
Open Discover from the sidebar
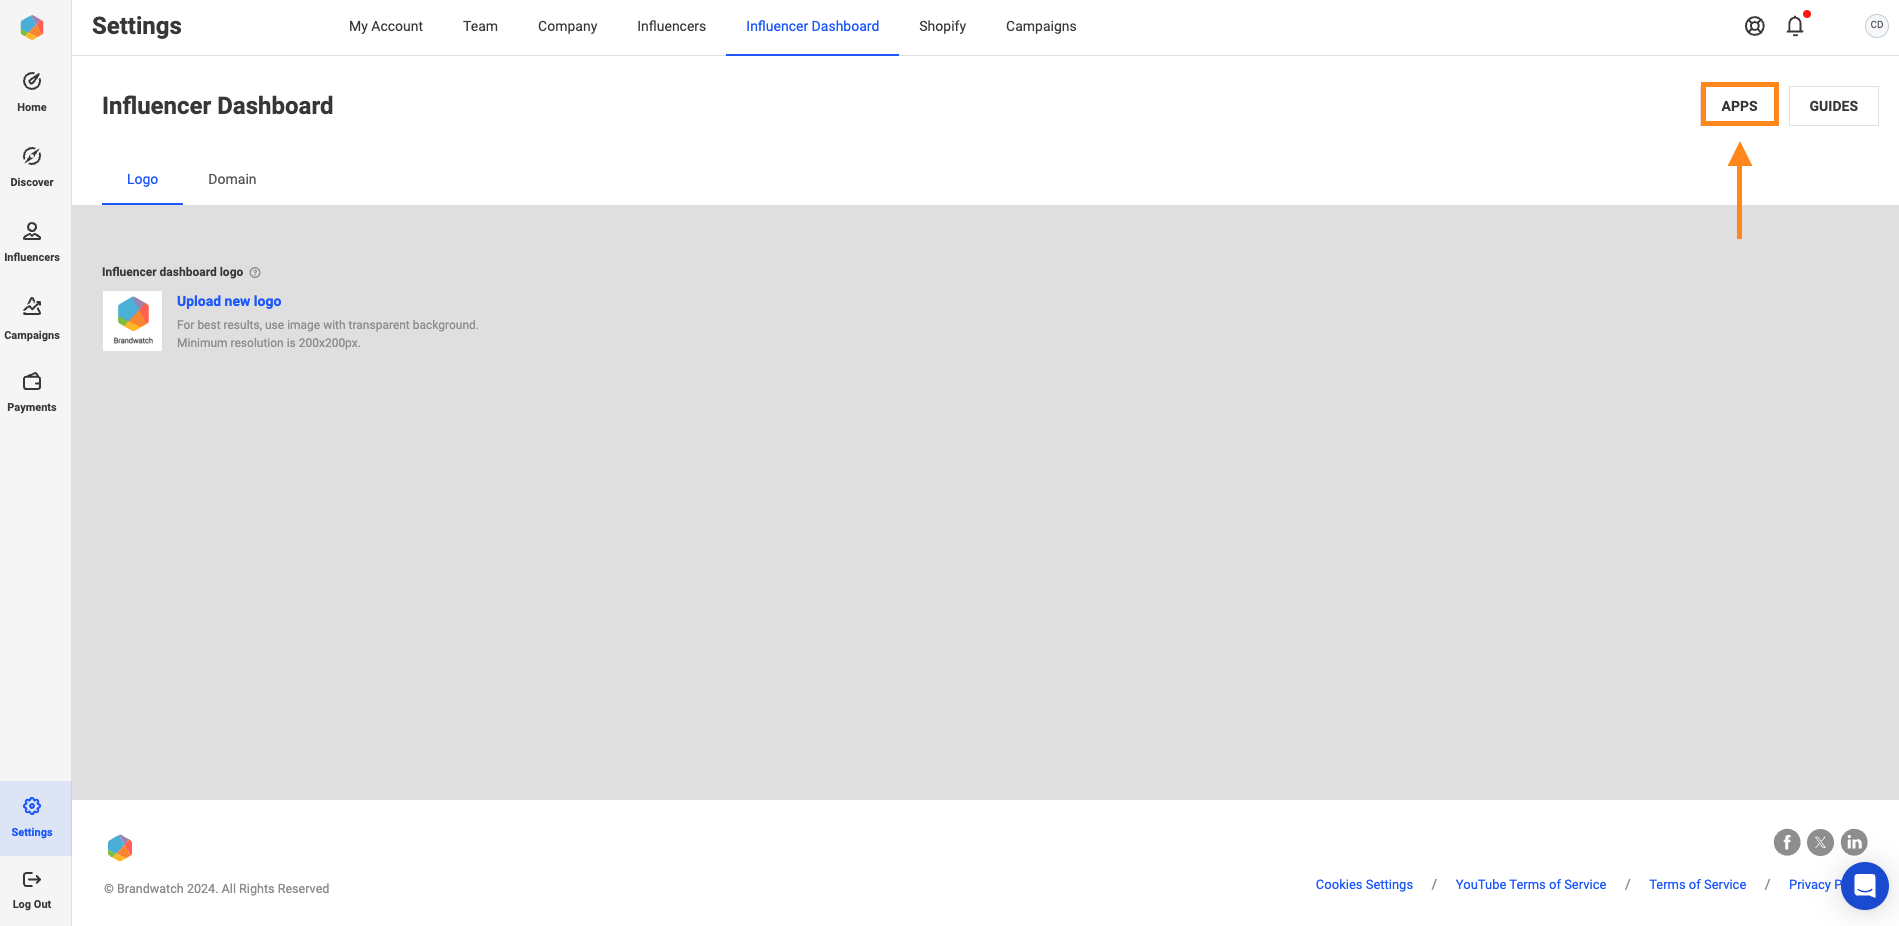32,167
